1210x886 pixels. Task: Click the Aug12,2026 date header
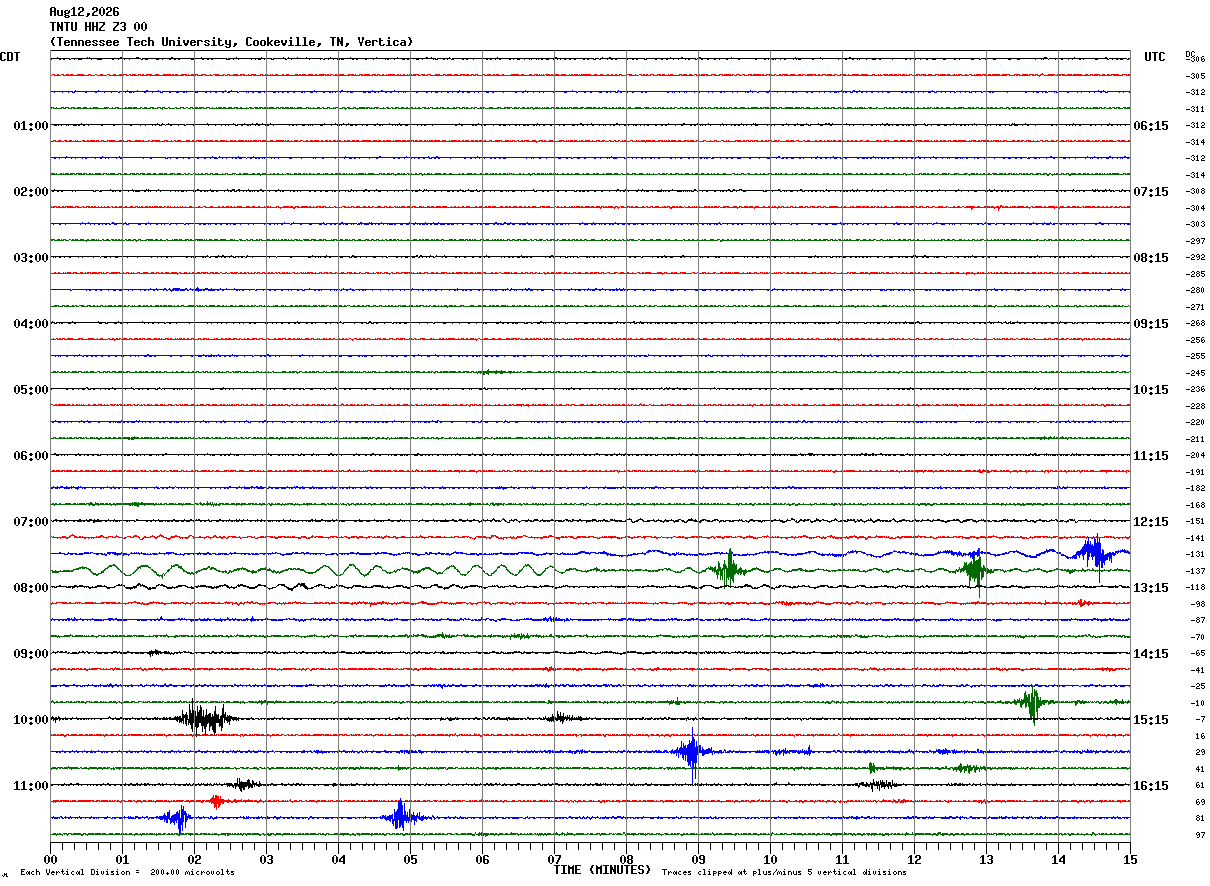[84, 12]
